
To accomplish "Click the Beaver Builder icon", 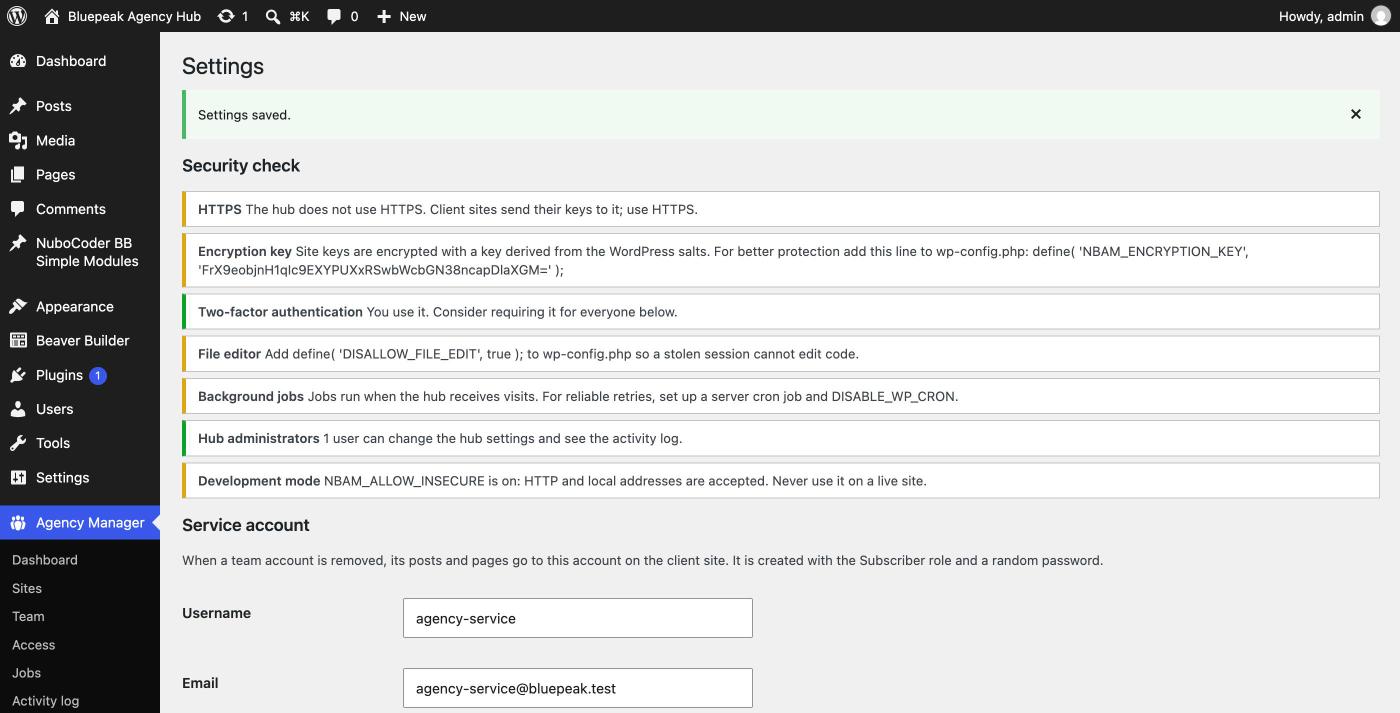I will click(x=18, y=341).
